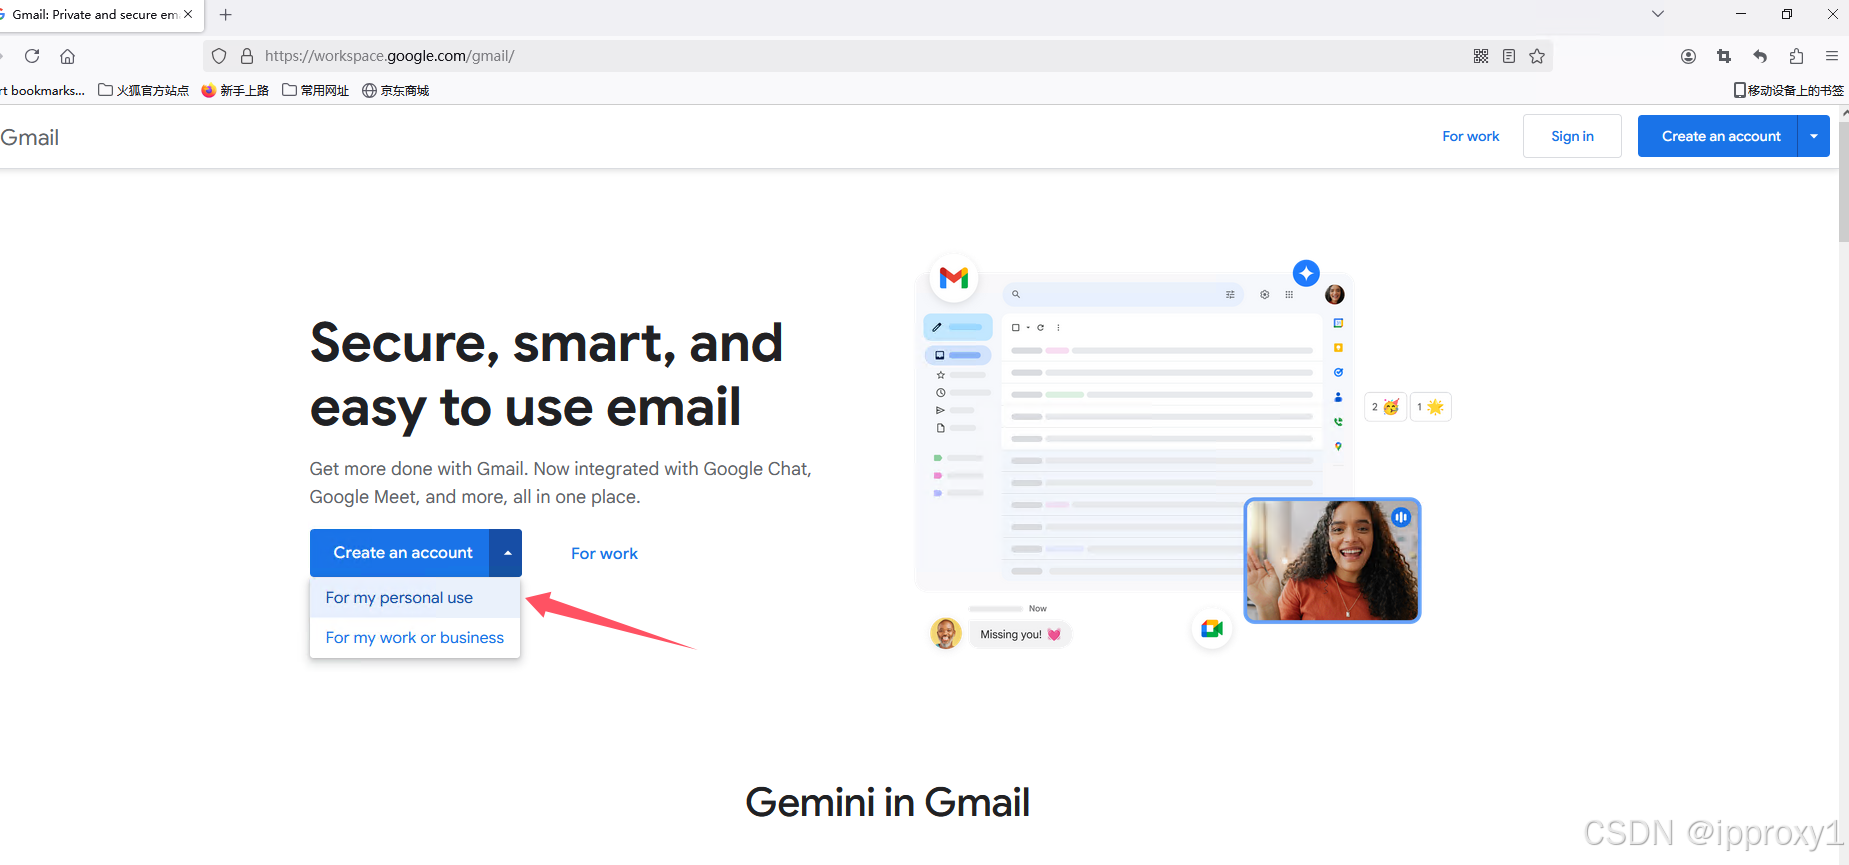Viewport: 1849px width, 865px height.
Task: Open the Firefox hamburger menu
Action: tap(1832, 56)
